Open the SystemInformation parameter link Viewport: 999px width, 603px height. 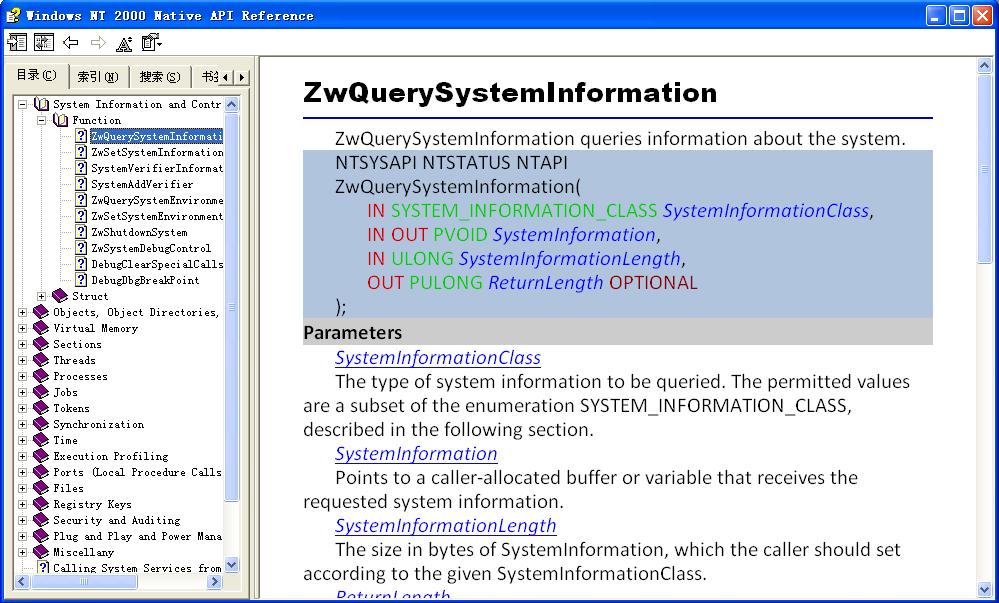coord(416,453)
